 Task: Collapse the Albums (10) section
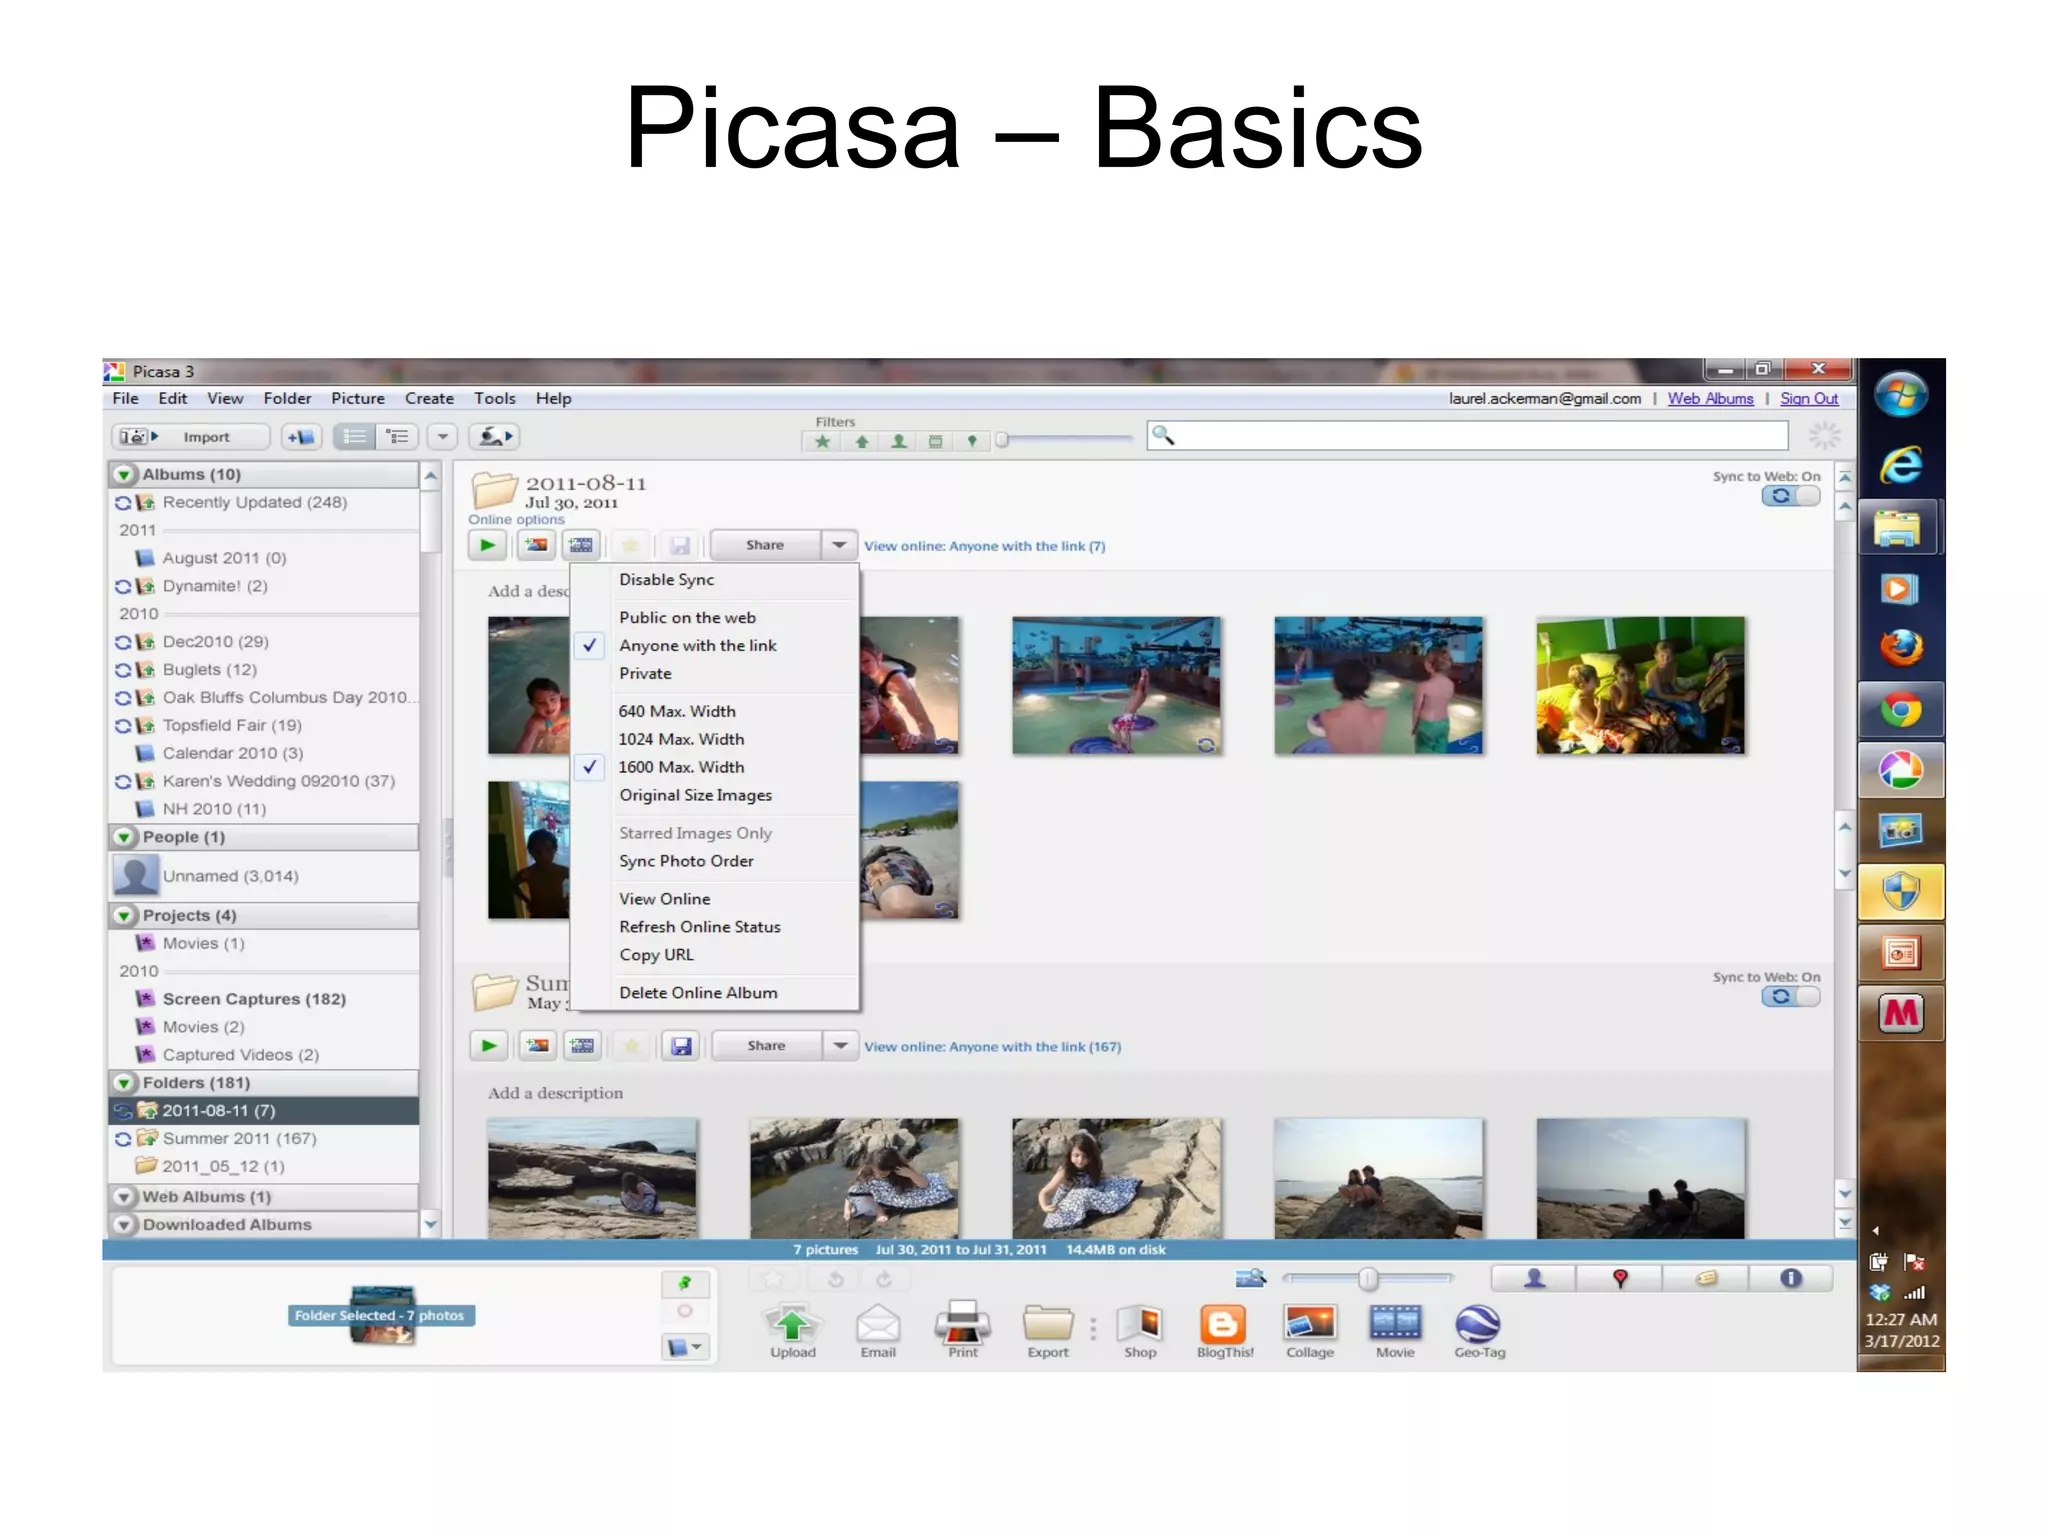pos(124,475)
